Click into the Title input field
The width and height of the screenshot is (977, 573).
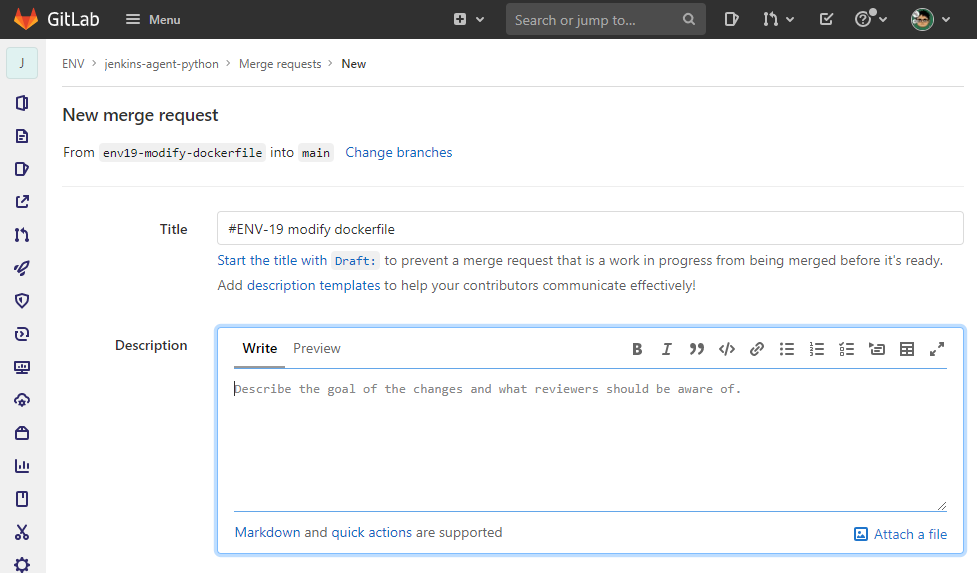(x=590, y=229)
